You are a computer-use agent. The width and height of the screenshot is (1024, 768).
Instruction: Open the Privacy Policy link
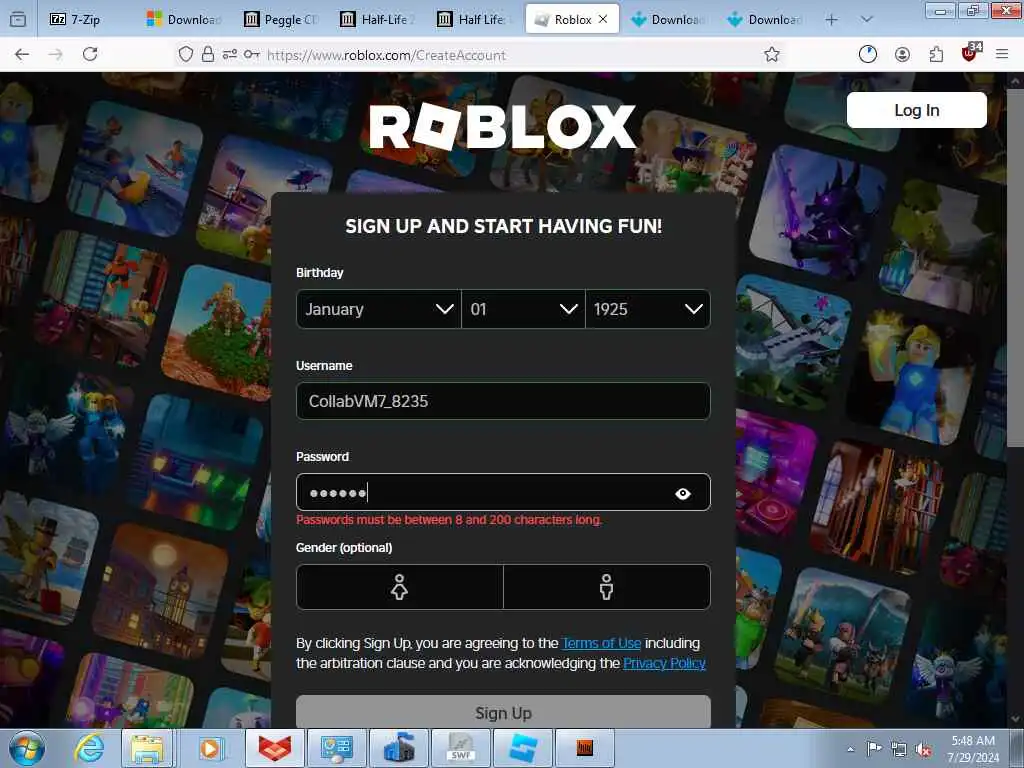click(664, 664)
